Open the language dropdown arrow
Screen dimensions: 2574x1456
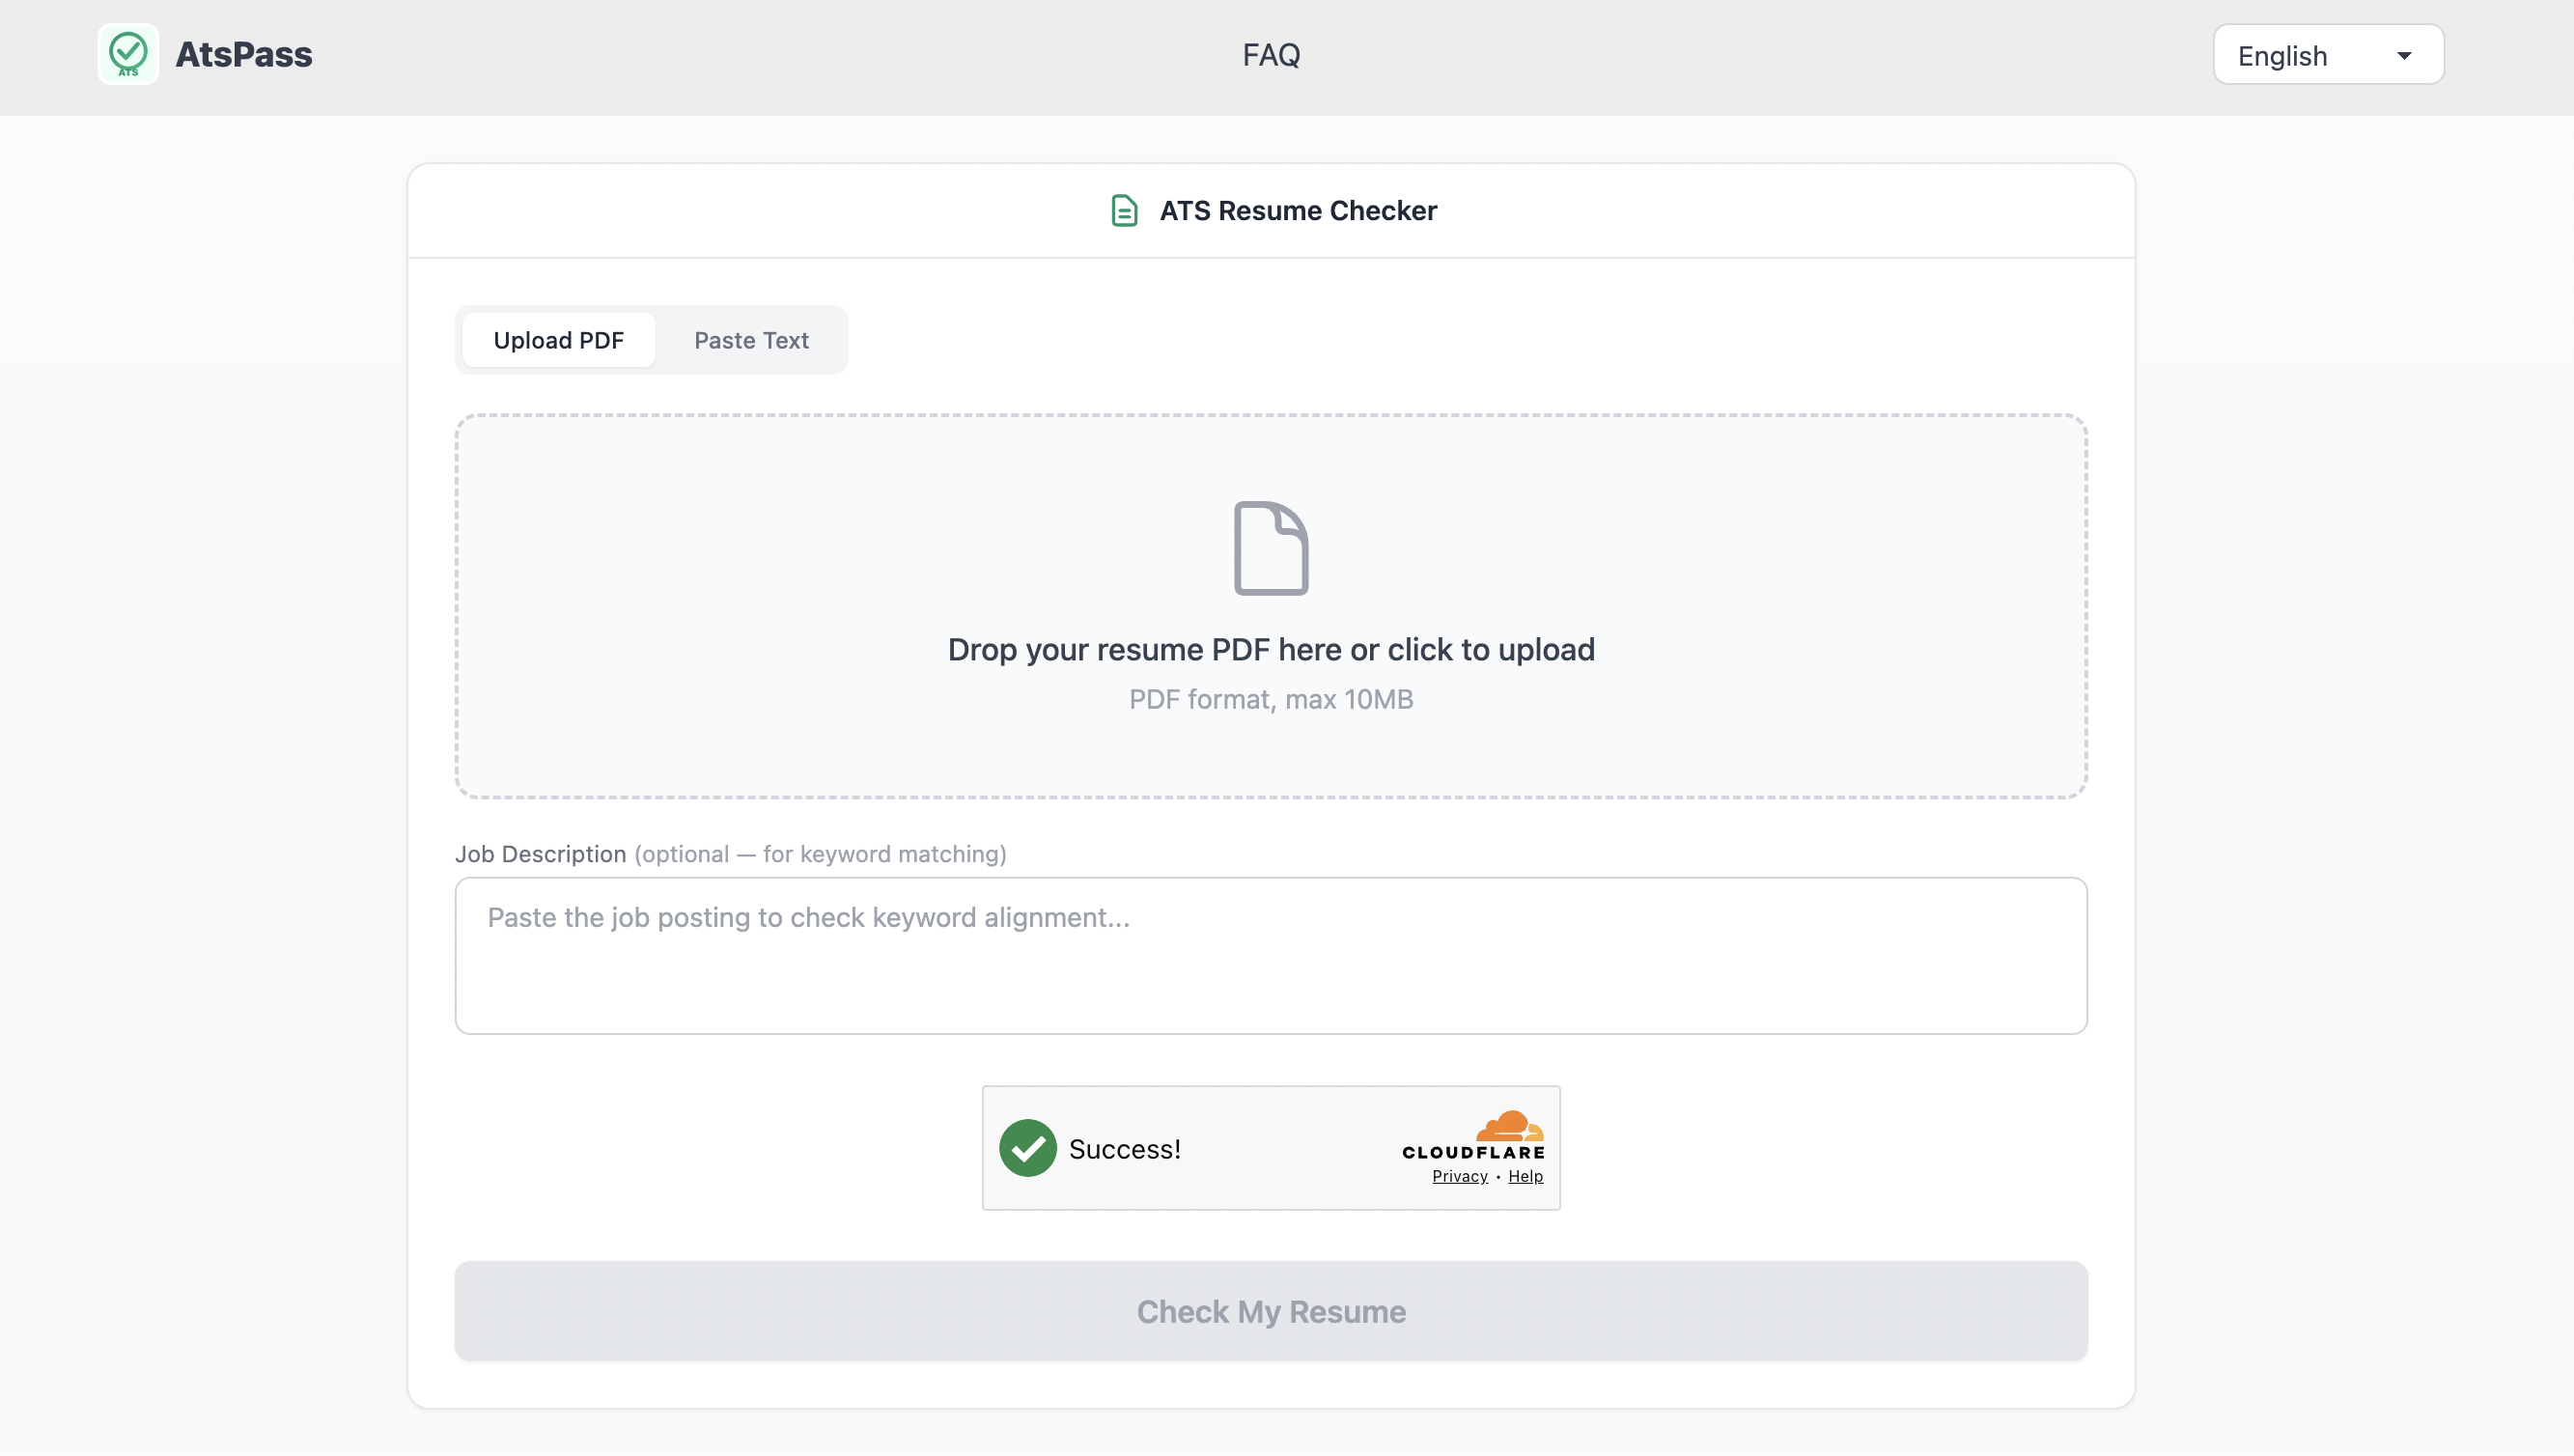[2405, 55]
